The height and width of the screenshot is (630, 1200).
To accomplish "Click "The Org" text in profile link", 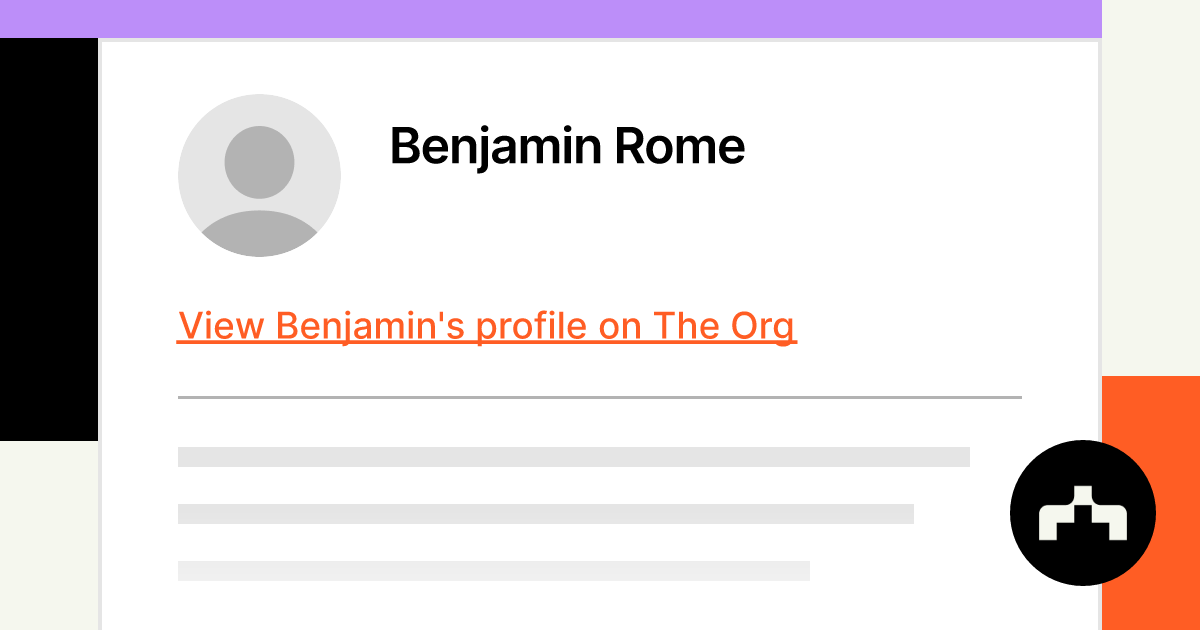I will pyautogui.click(x=724, y=326).
